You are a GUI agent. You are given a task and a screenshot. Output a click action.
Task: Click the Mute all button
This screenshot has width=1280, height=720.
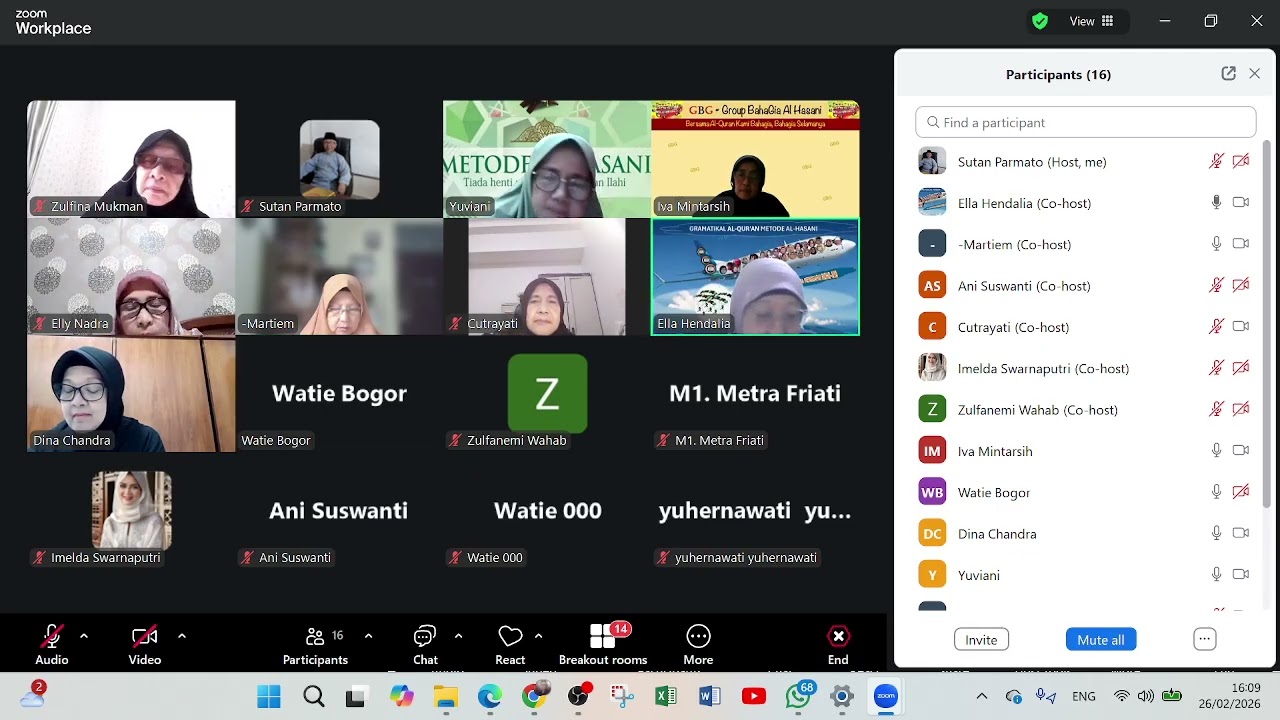coord(1101,640)
